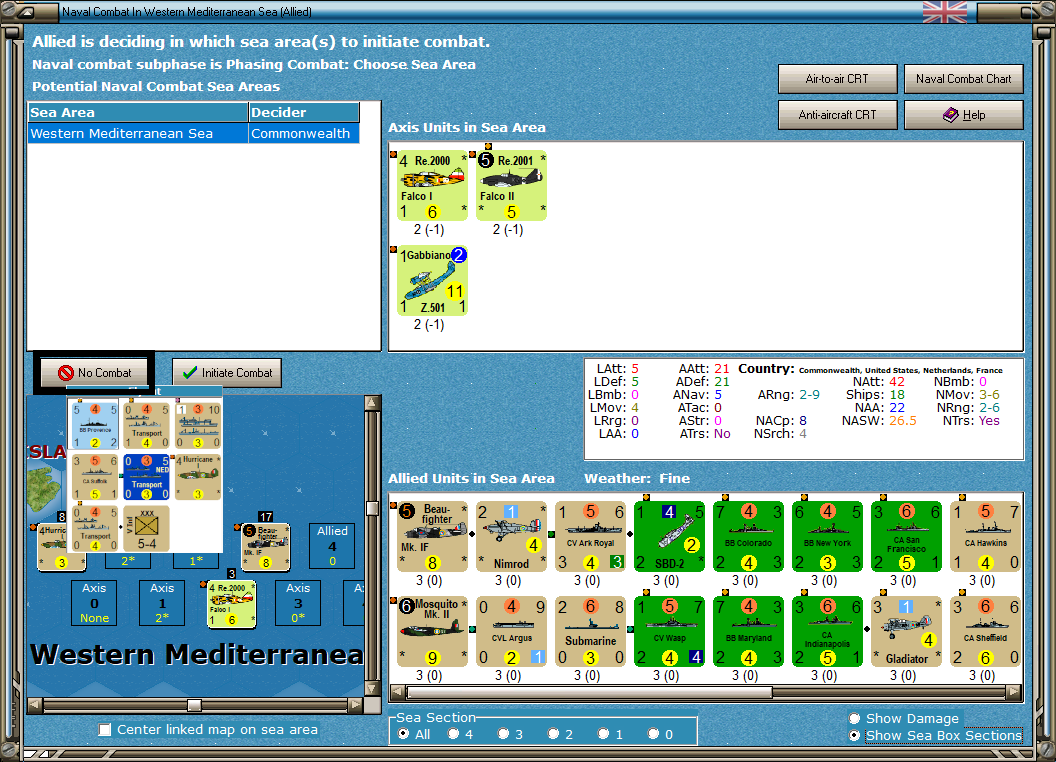The image size is (1056, 762).
Task: Click the Sea Area column header
Action: click(x=138, y=113)
